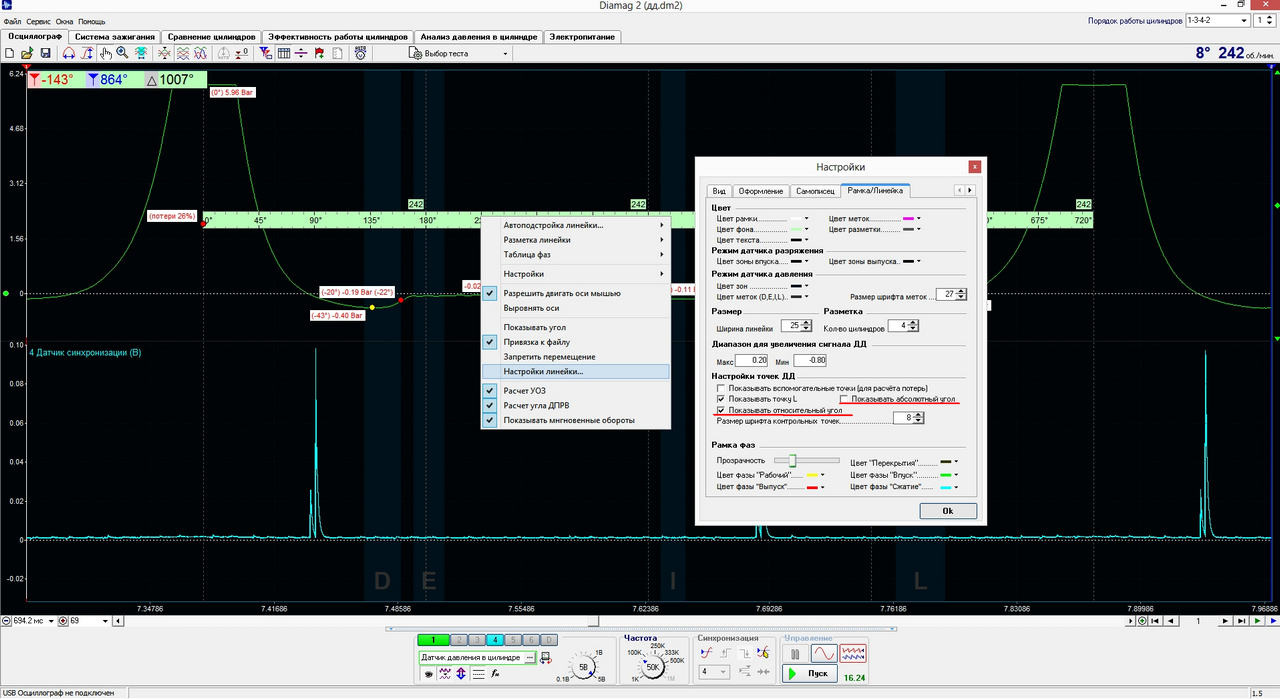Click the pause control under Управление
Image resolution: width=1280 pixels, height=699 pixels.
coord(795,654)
